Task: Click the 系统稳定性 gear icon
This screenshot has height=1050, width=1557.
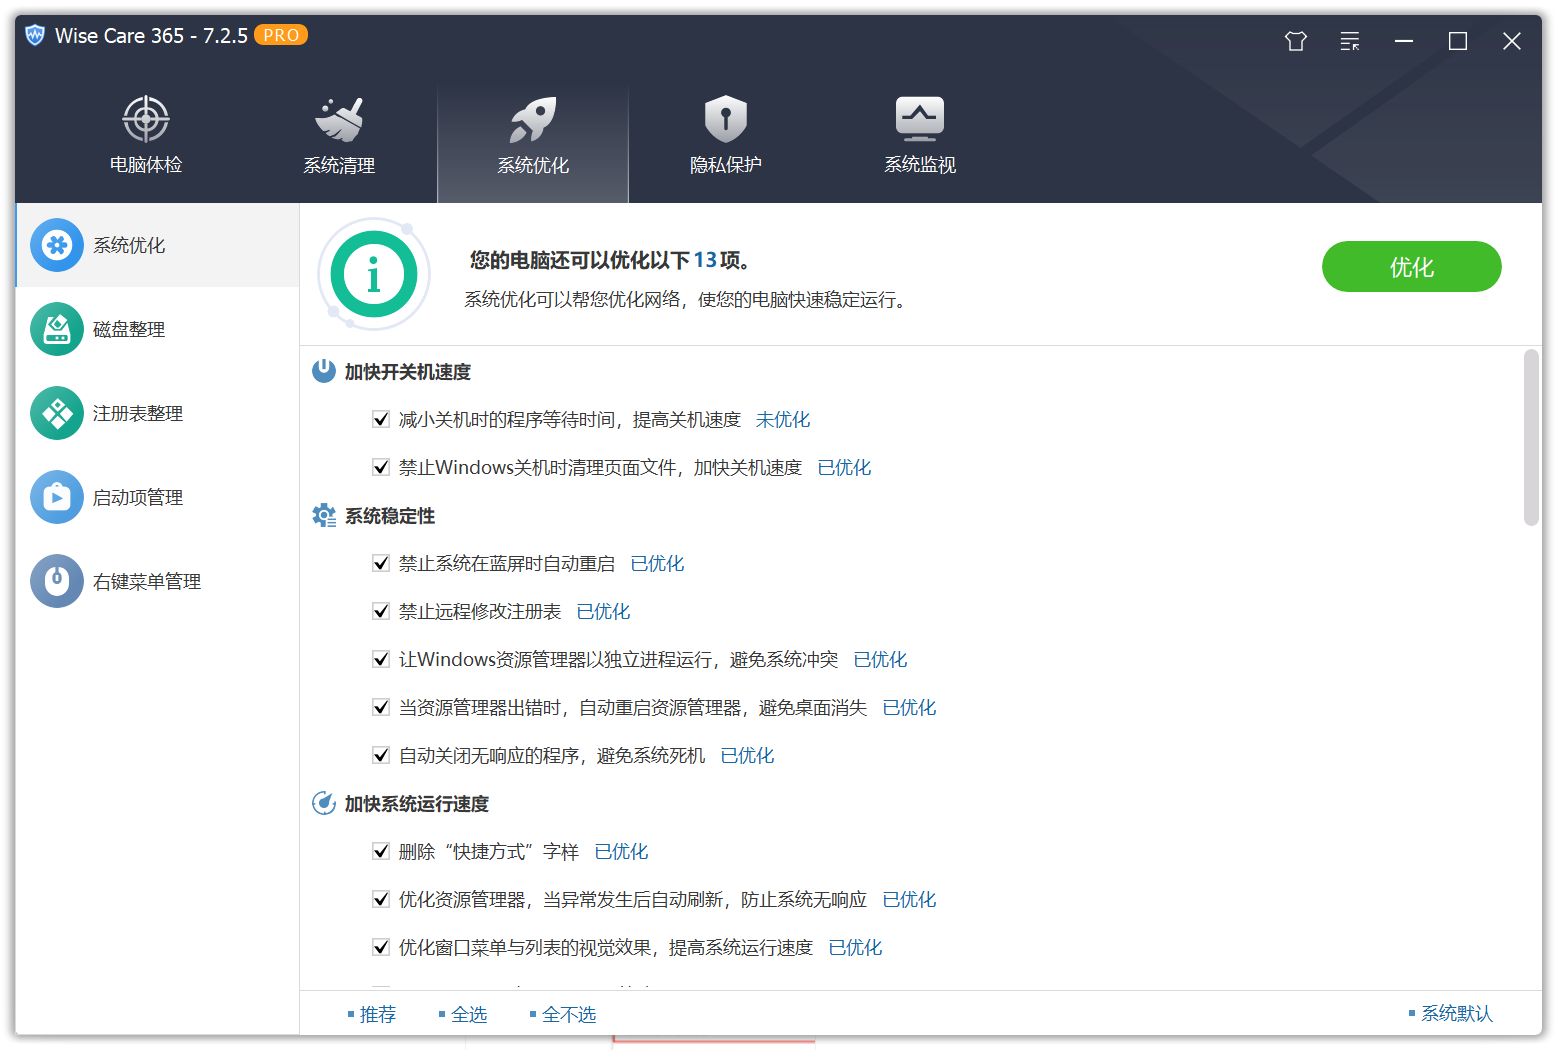Action: 324,515
